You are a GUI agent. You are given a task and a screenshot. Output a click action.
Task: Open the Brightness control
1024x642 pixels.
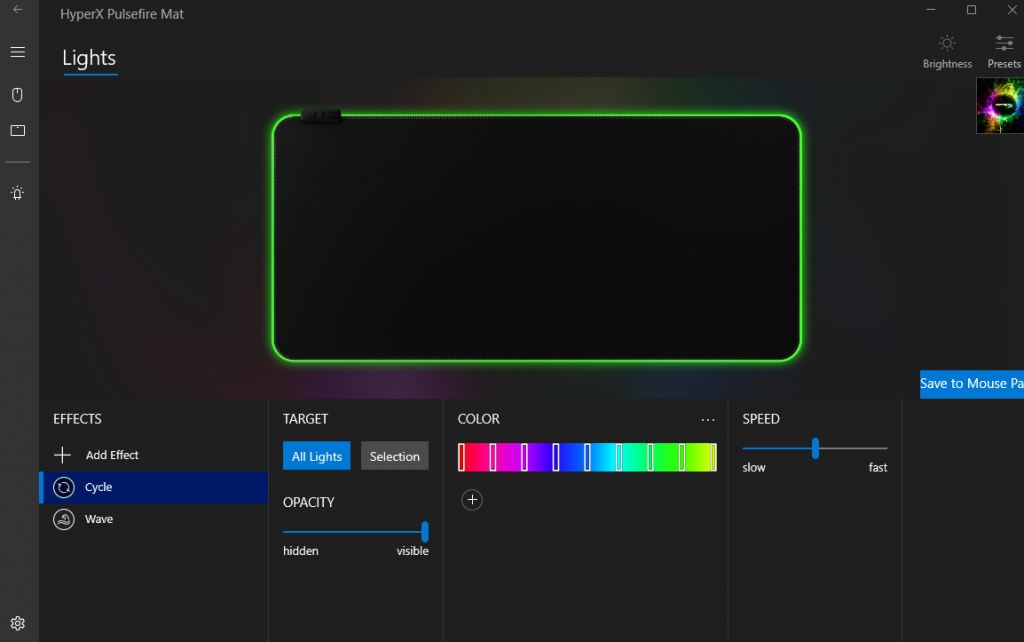click(947, 51)
